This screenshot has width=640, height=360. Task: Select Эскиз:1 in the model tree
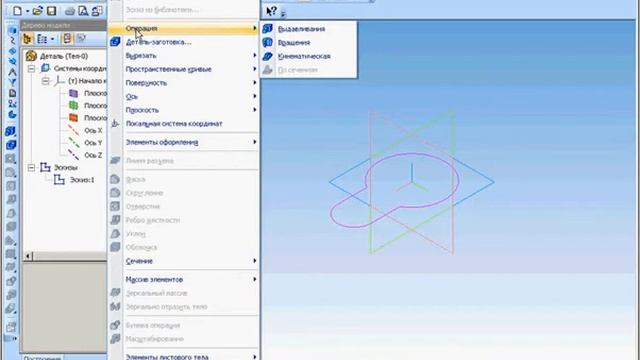(x=82, y=180)
